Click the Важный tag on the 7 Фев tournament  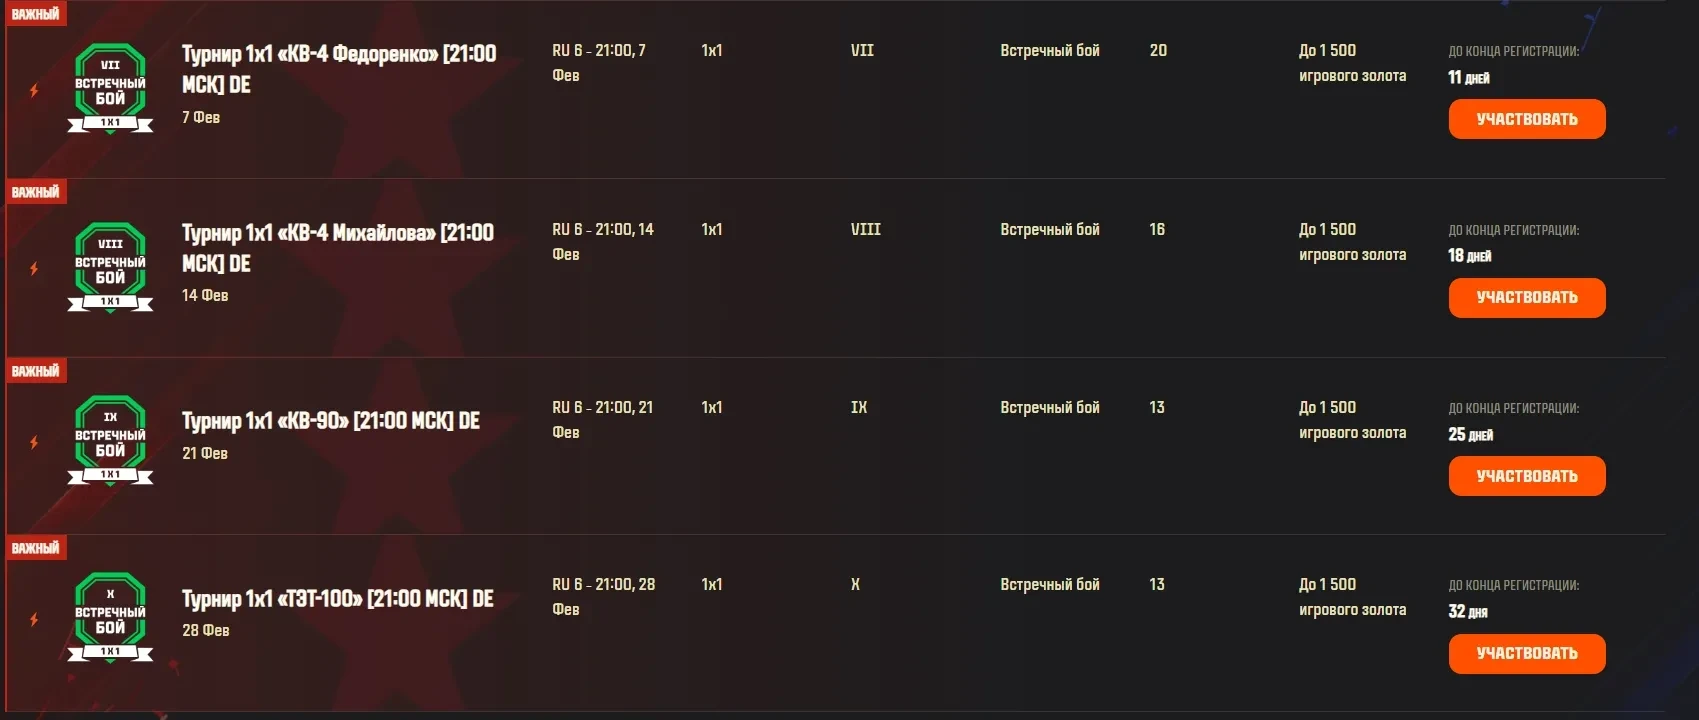[35, 14]
